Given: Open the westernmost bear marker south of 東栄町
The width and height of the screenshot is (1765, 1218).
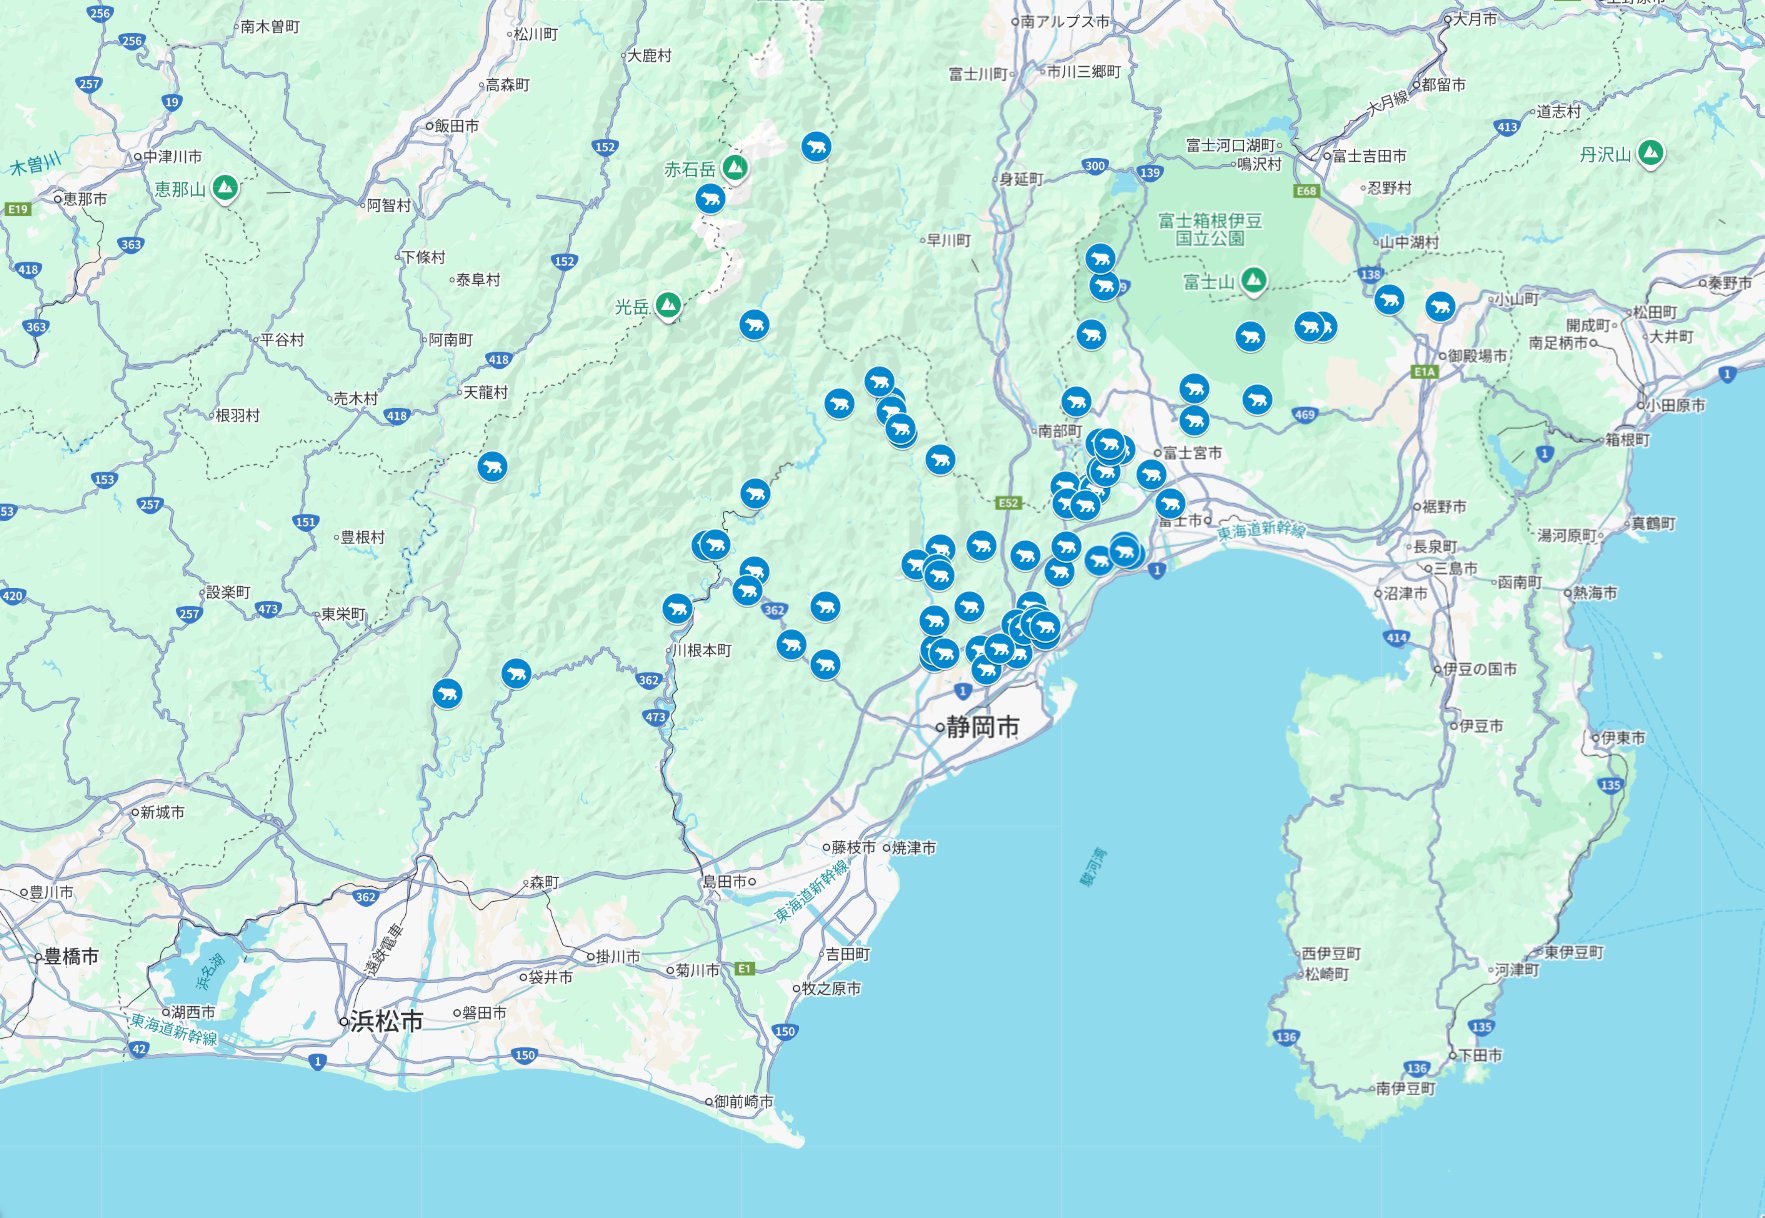Looking at the screenshot, I should click(x=447, y=693).
